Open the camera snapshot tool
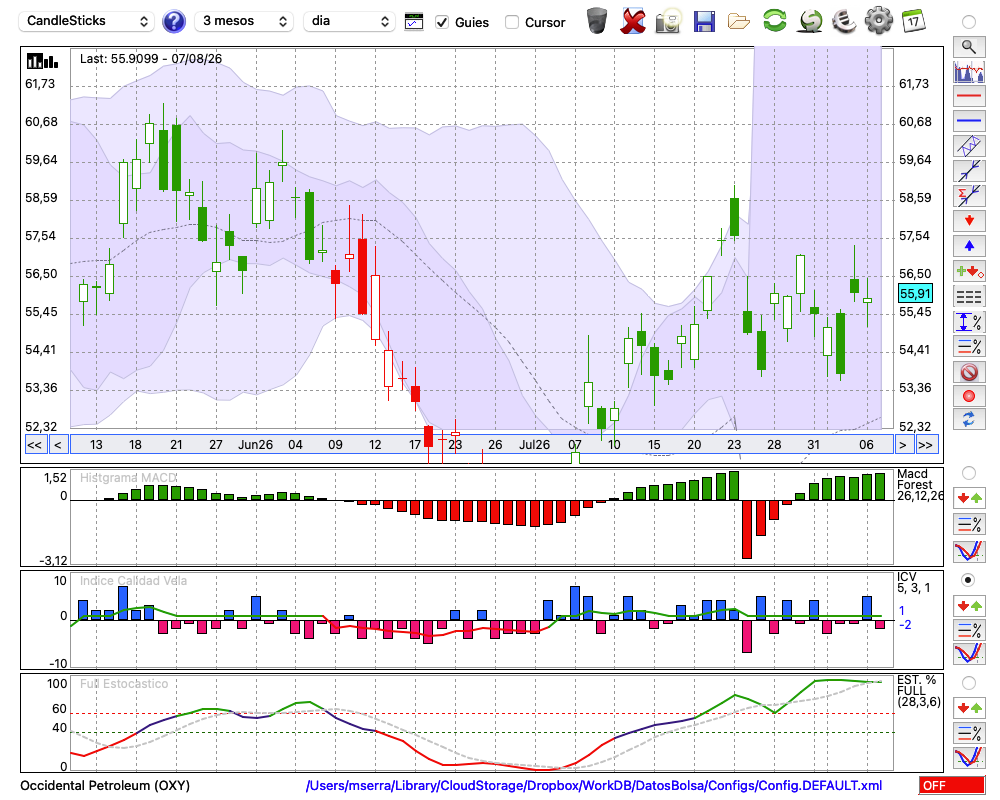This screenshot has height=800, width=1000. [669, 22]
